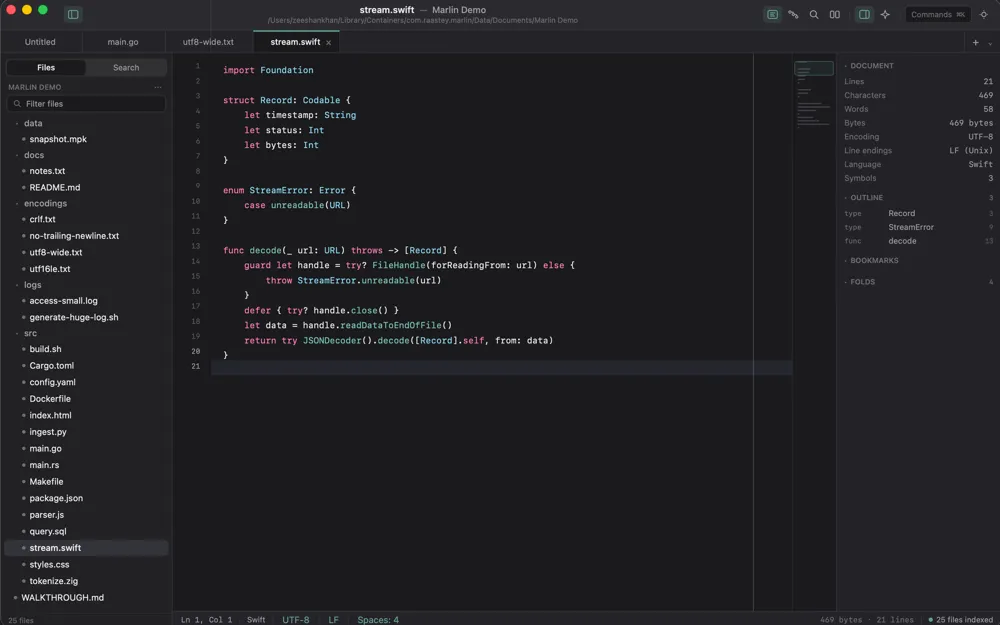Change line endings via LF status item
This screenshot has width=1000, height=625.
tap(334, 620)
